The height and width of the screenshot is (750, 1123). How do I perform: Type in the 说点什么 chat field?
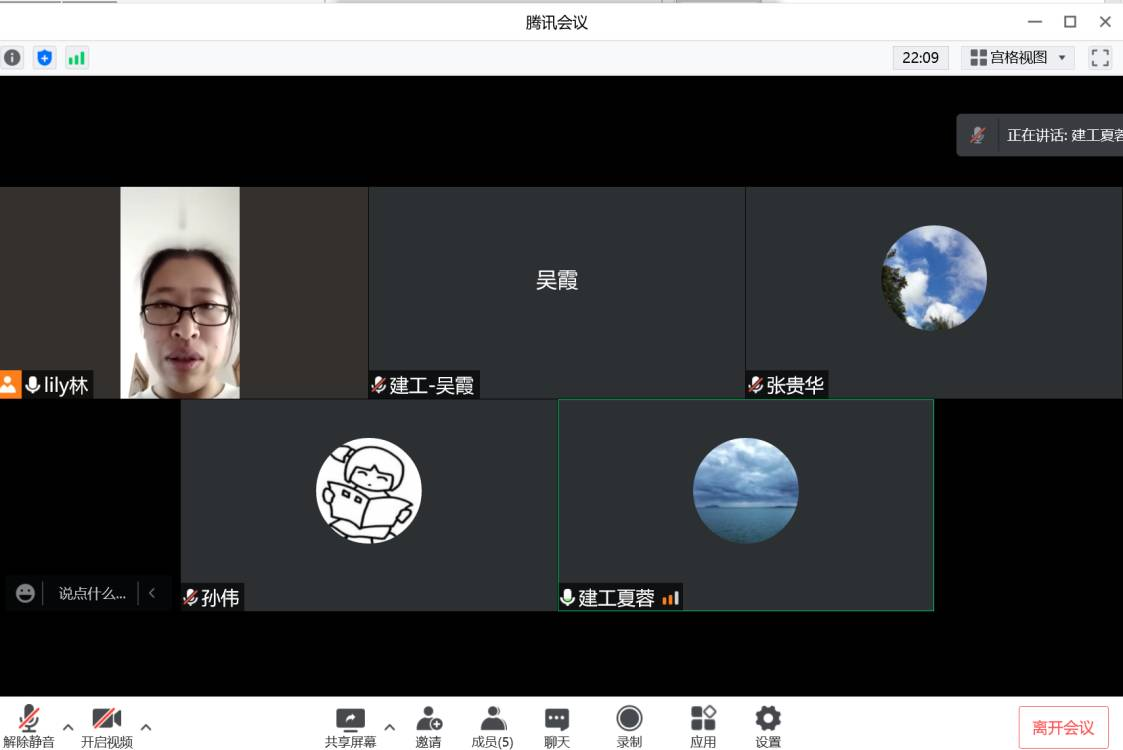point(92,593)
